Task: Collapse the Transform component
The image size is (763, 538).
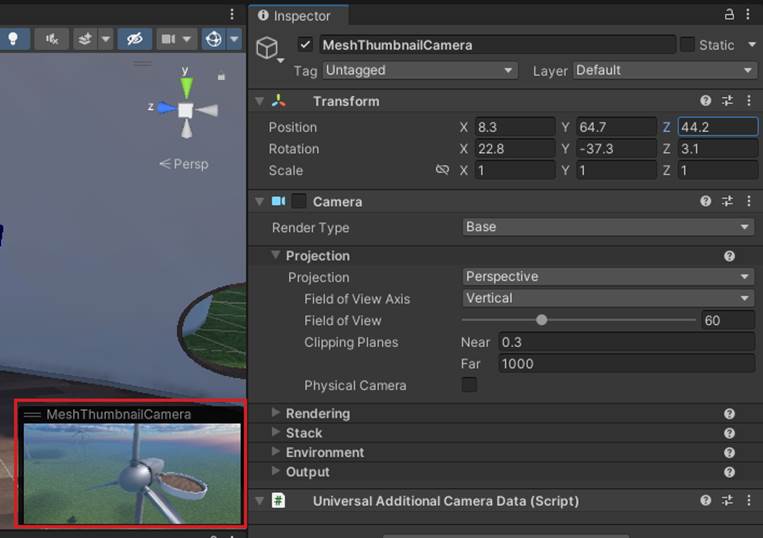Action: tap(260, 101)
